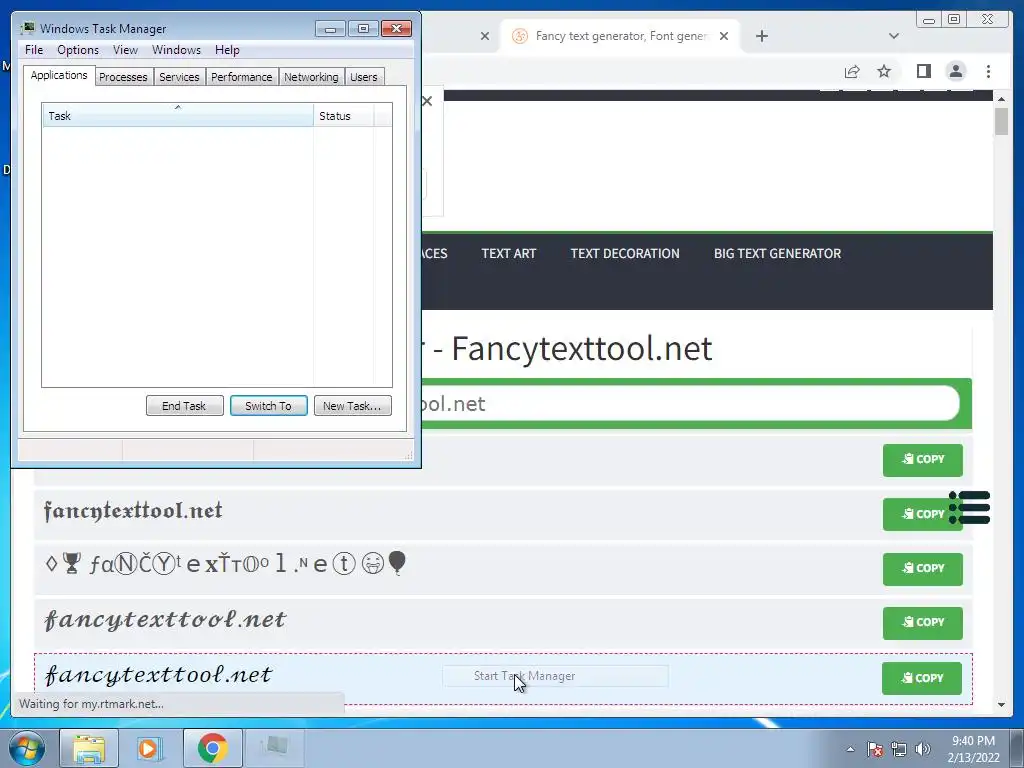Screen dimensions: 1024x768
Task: Open the File menu in Task Manager
Action: coord(34,50)
